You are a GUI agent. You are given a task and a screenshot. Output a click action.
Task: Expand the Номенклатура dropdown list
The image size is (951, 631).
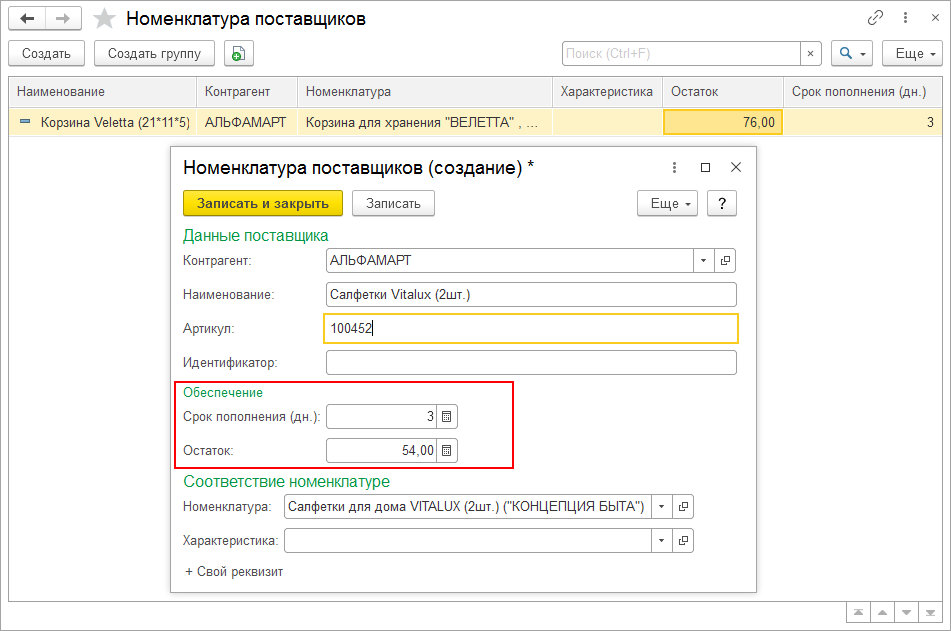[662, 507]
